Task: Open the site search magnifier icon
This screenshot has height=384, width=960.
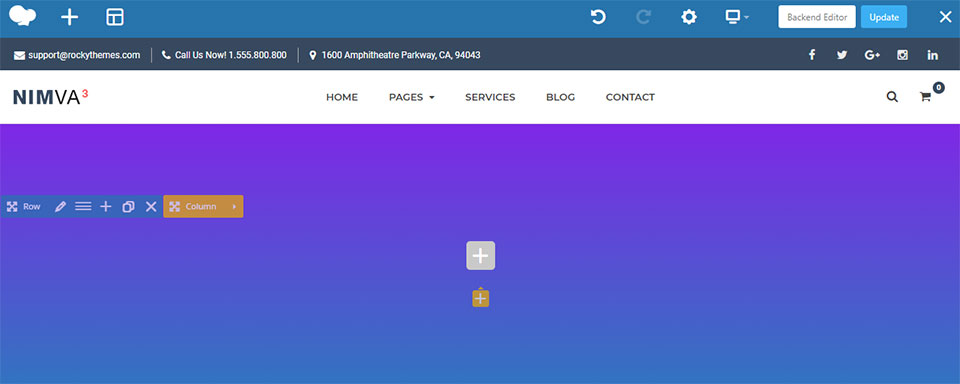Action: pyautogui.click(x=892, y=97)
